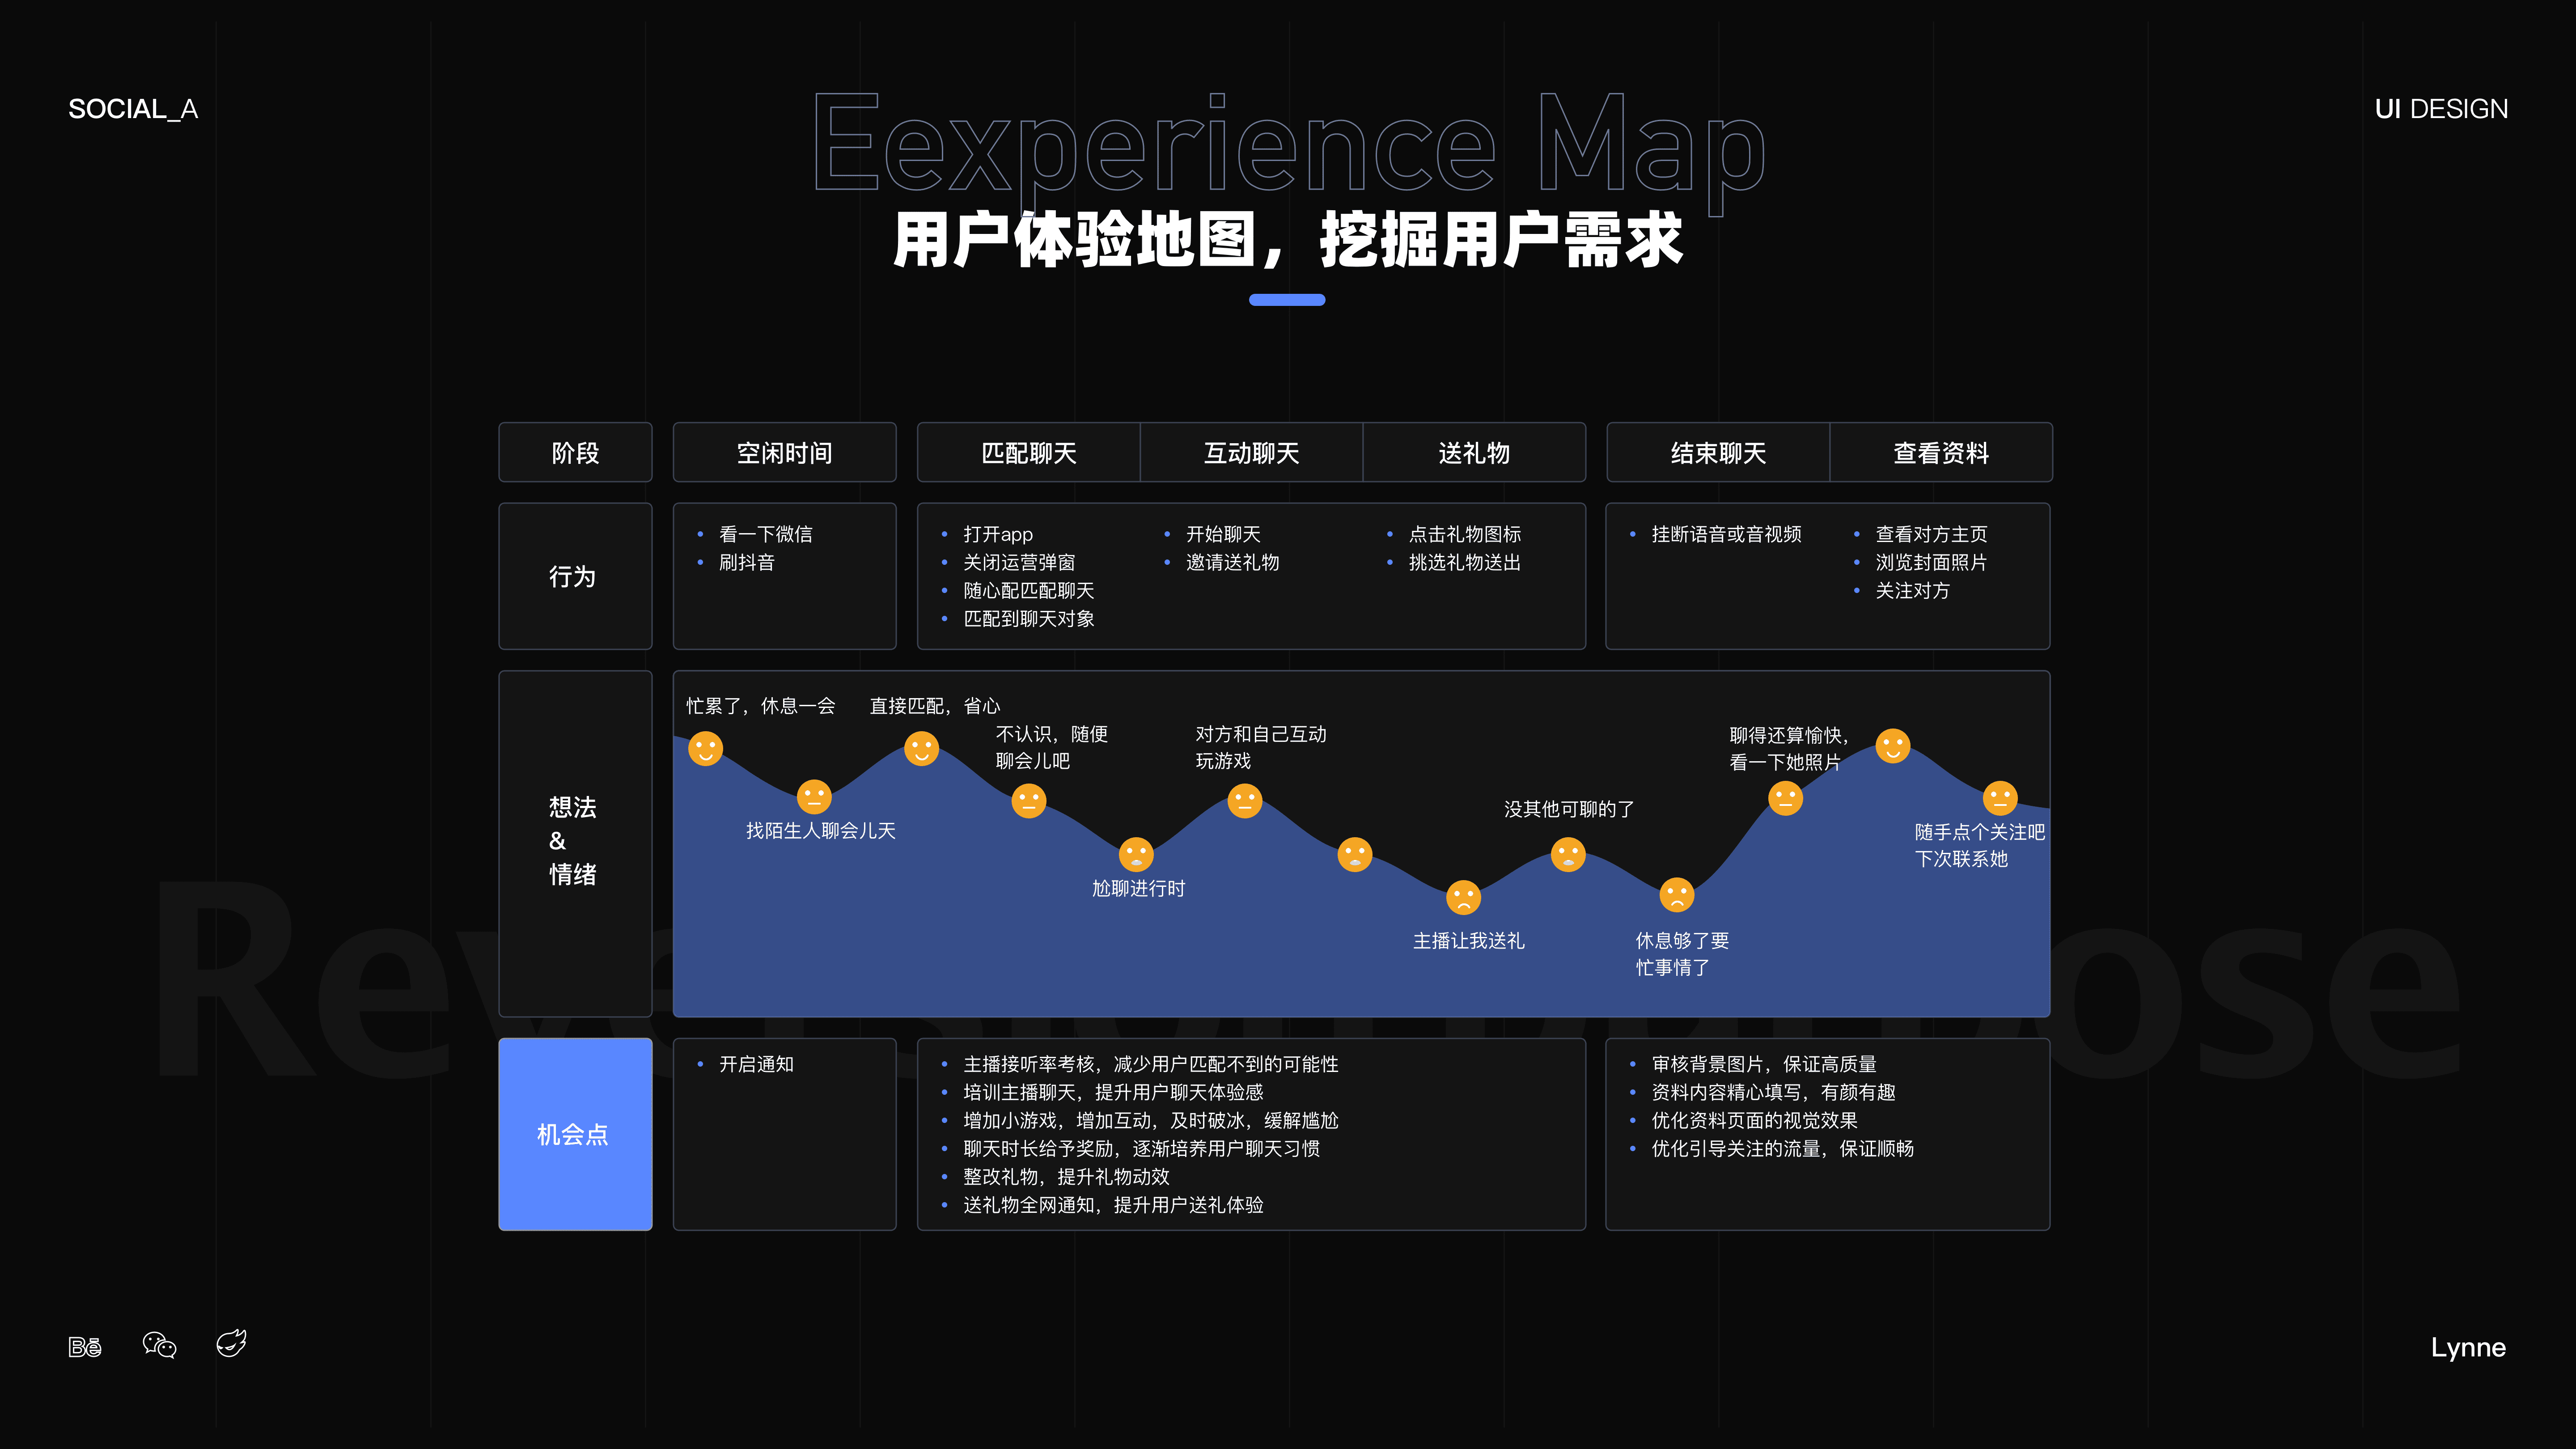Click the caption 主播让我送礼
The image size is (2576, 1449).
[x=1469, y=940]
